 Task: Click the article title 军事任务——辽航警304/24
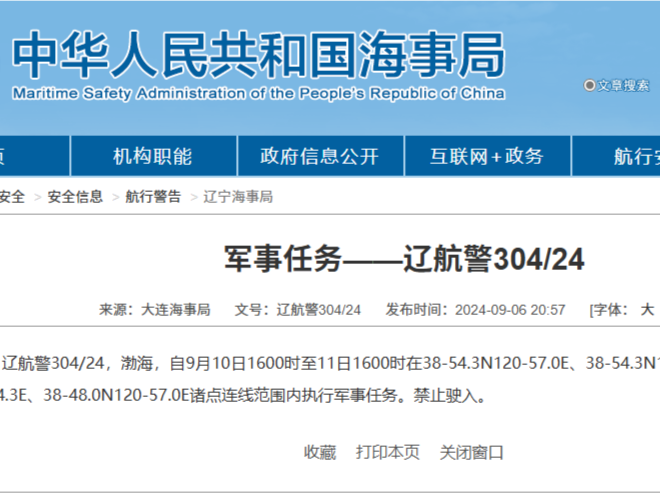point(404,259)
